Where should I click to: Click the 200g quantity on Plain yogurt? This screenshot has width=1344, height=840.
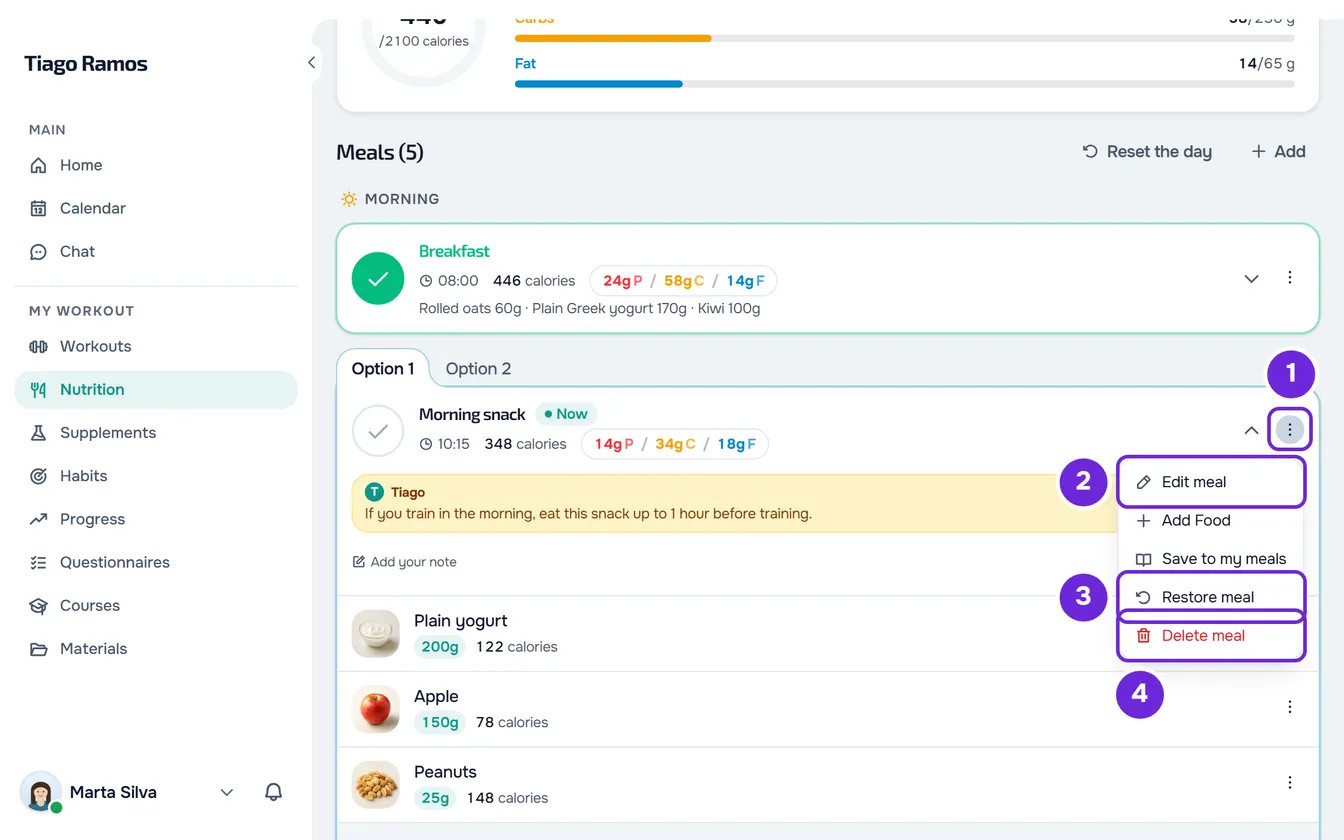click(x=440, y=647)
